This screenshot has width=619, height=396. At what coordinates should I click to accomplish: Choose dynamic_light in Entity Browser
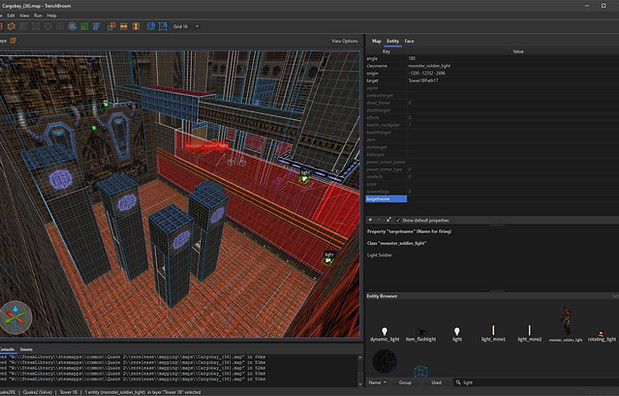pos(385,334)
